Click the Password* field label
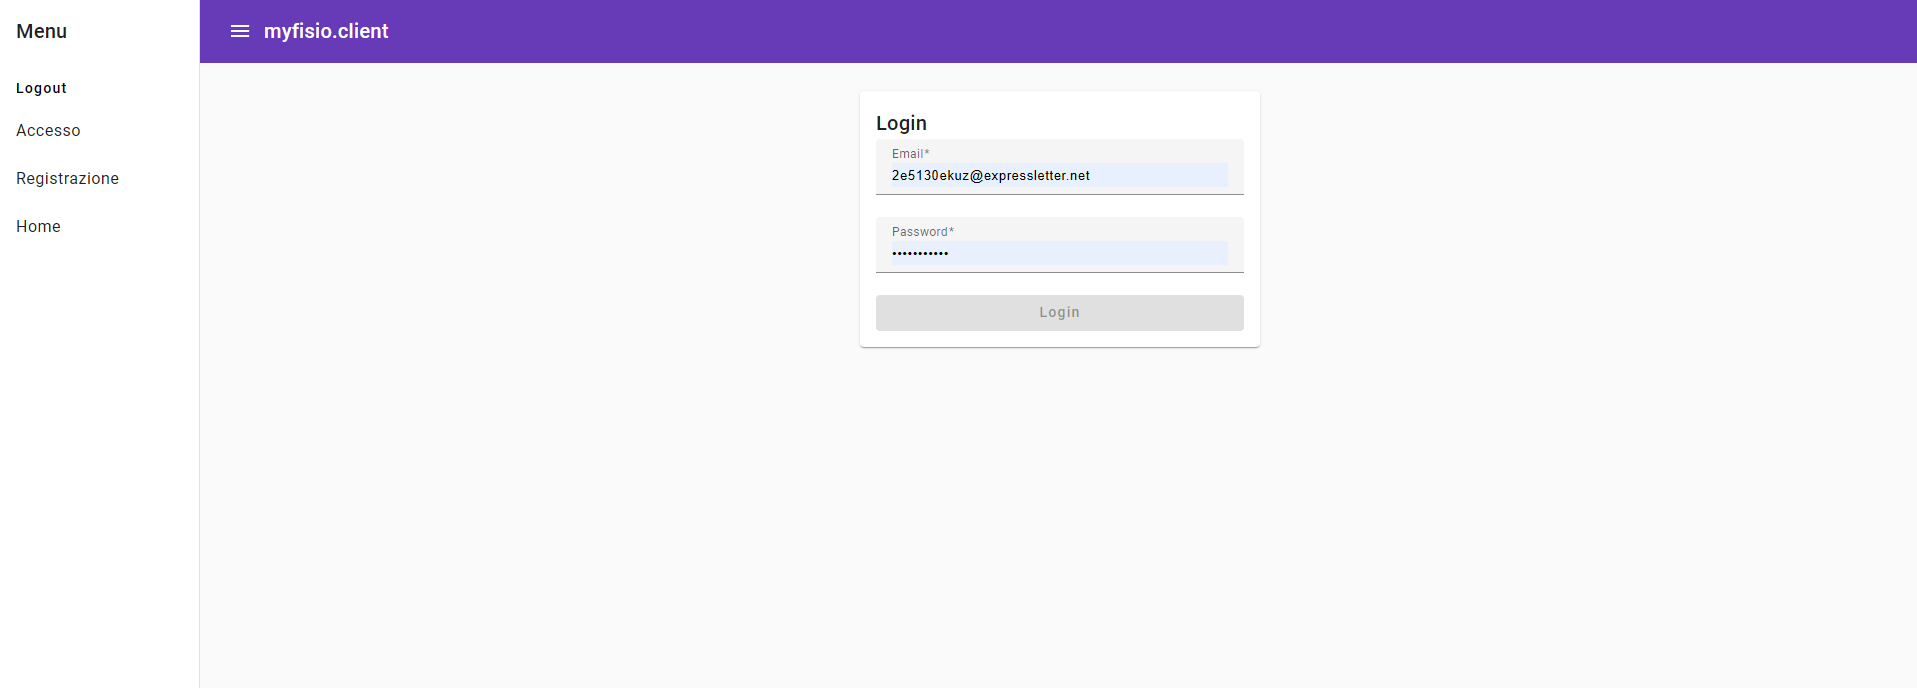 point(922,232)
